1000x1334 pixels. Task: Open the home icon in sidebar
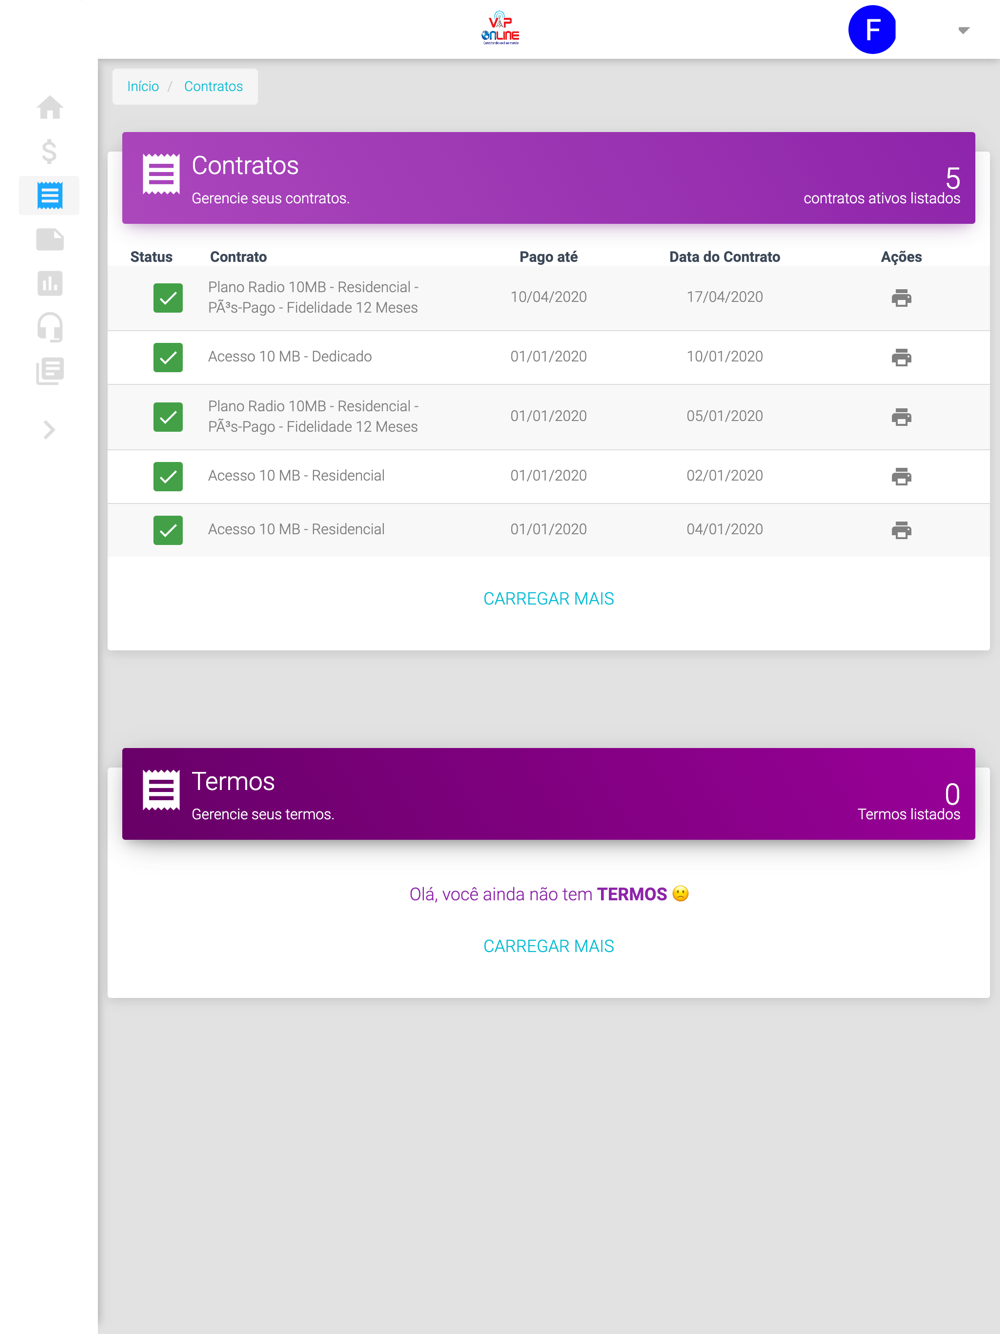pyautogui.click(x=49, y=107)
